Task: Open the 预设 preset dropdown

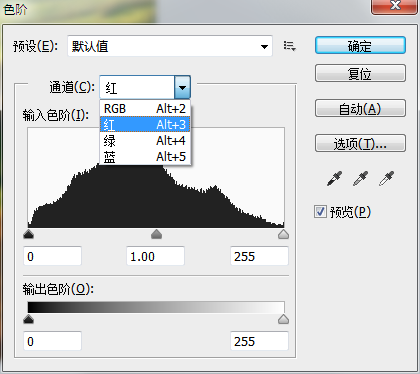Action: (x=170, y=46)
